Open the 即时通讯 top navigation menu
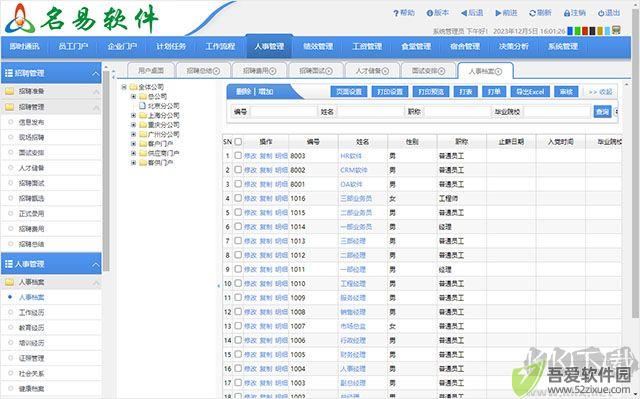This screenshot has width=640, height=399. (x=24, y=47)
